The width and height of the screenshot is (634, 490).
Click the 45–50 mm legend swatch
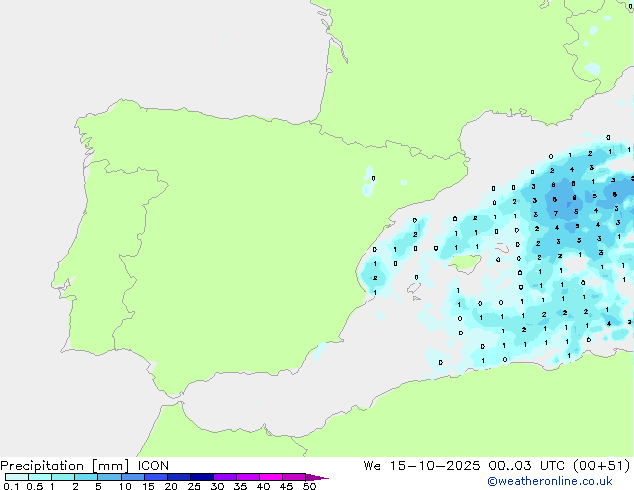pyautogui.click(x=294, y=477)
